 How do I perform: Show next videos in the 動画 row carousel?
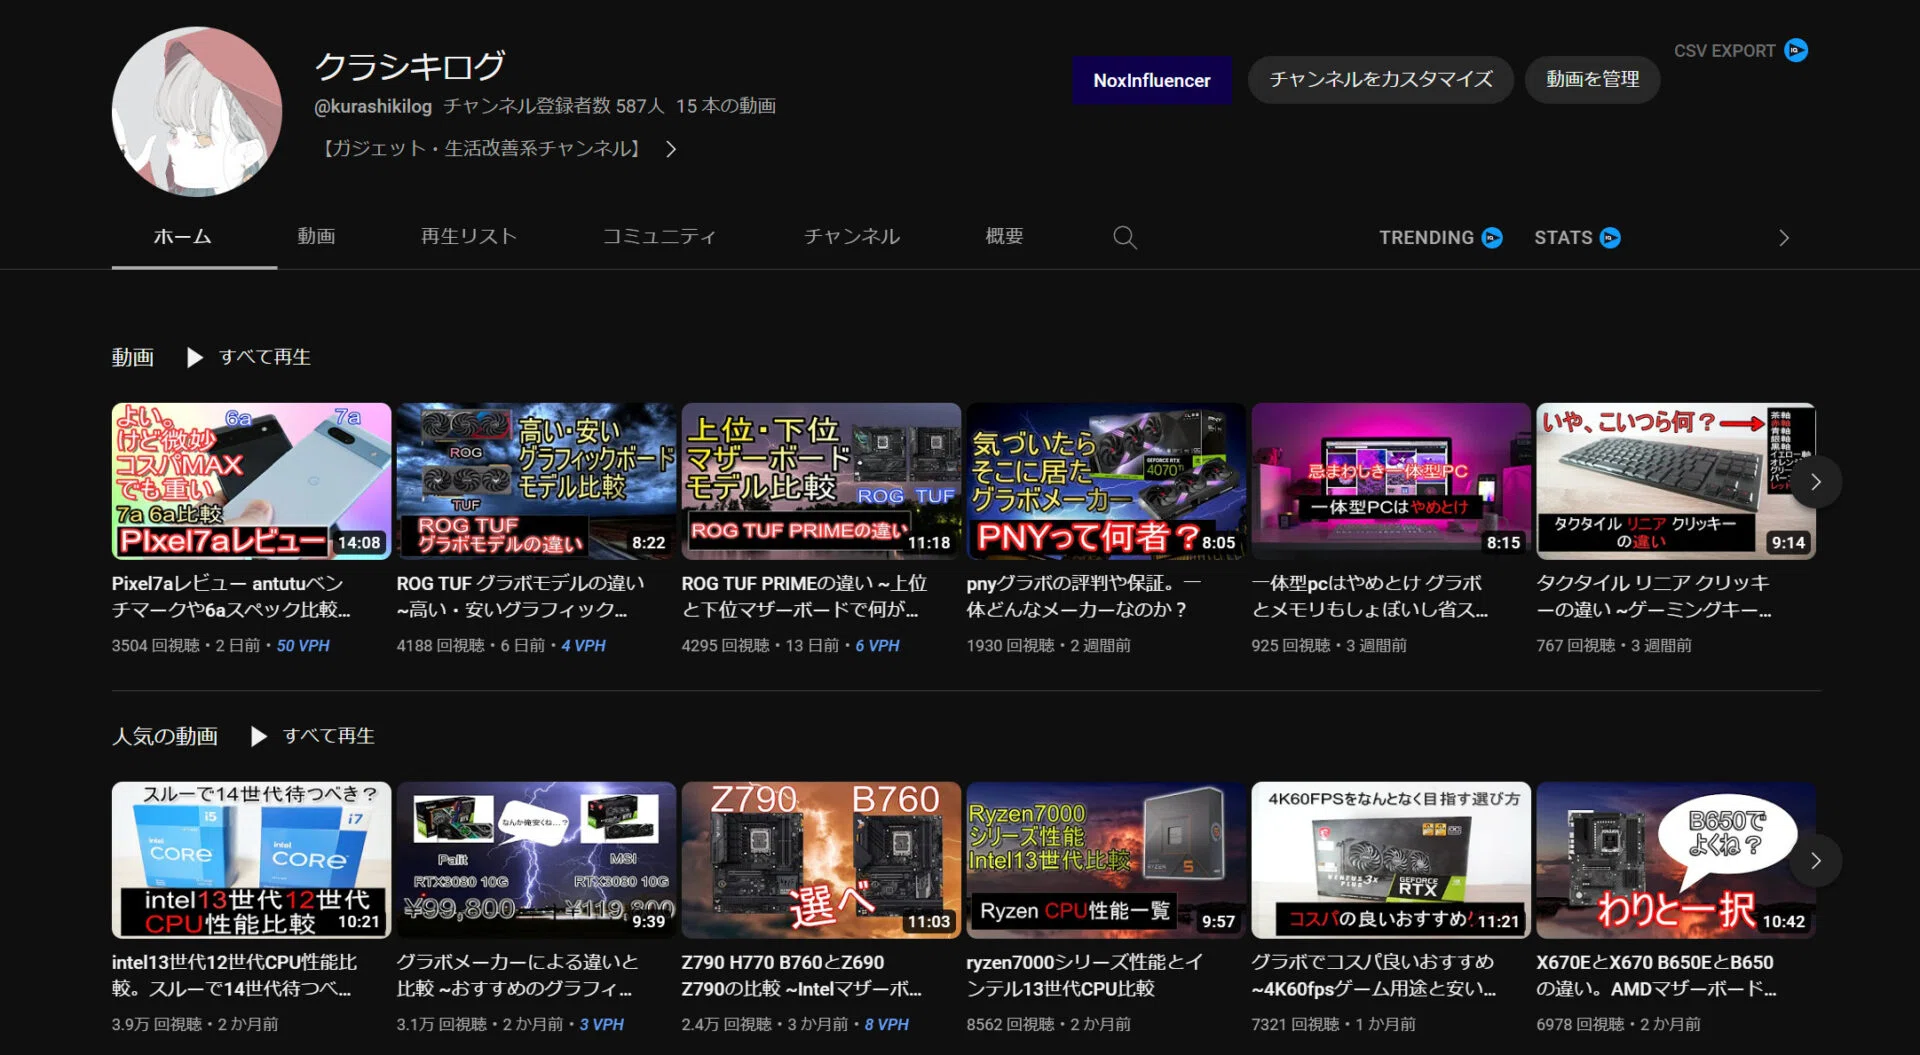click(x=1815, y=481)
